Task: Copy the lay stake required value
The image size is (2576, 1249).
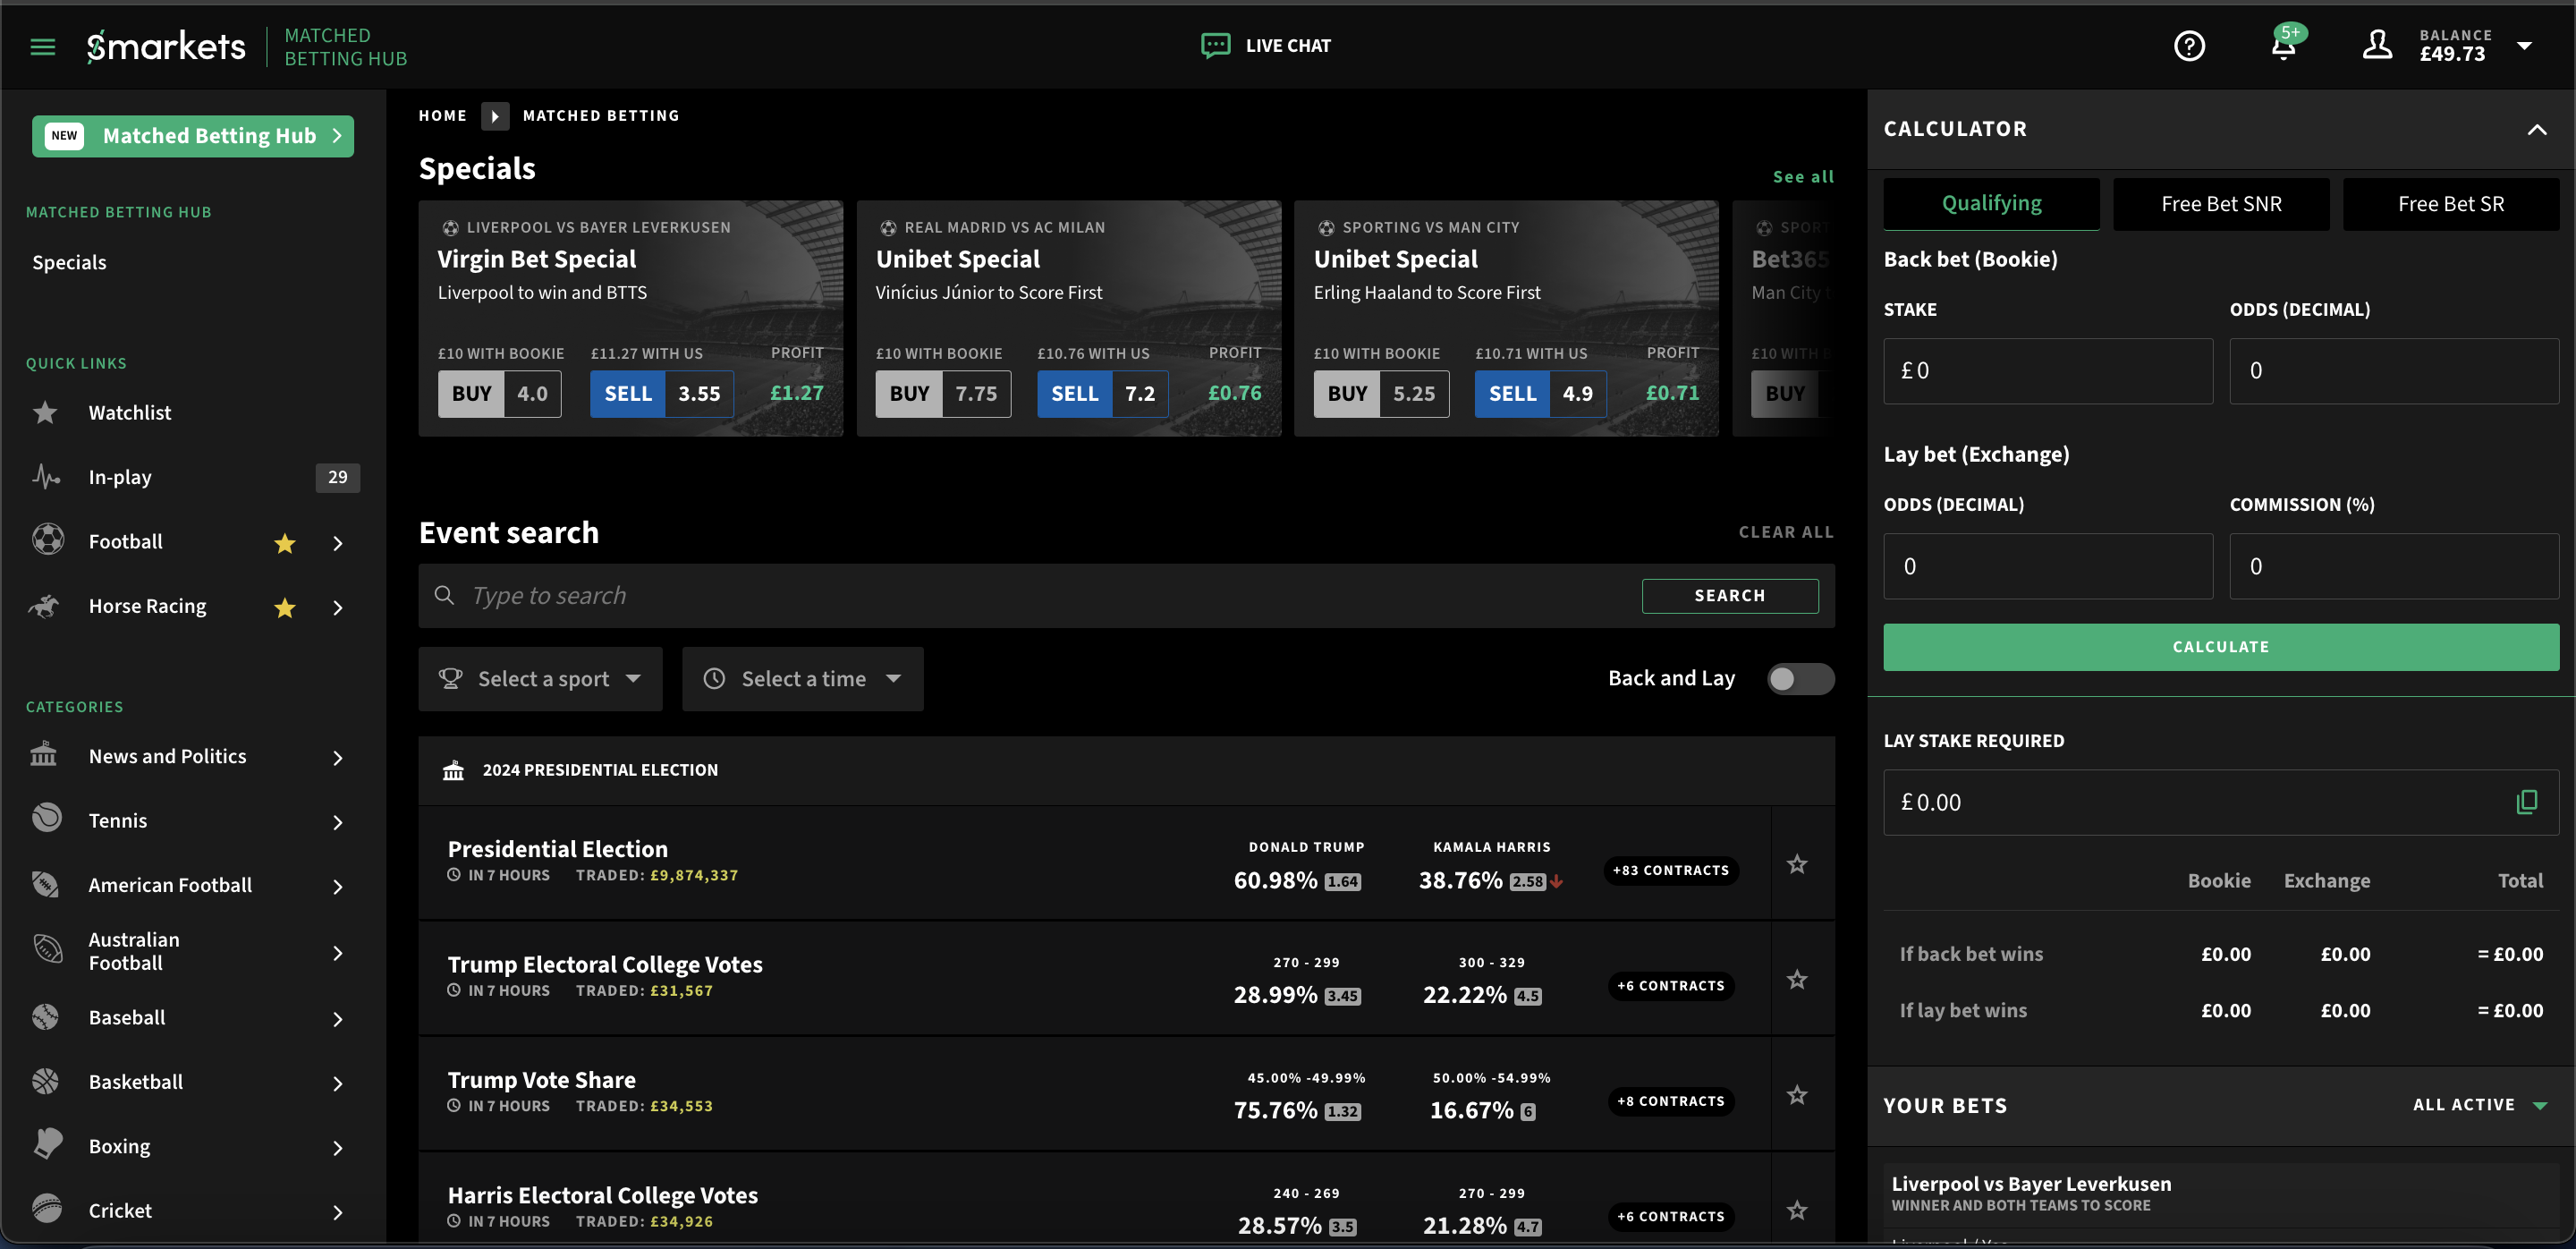Action: pyautogui.click(x=2526, y=802)
